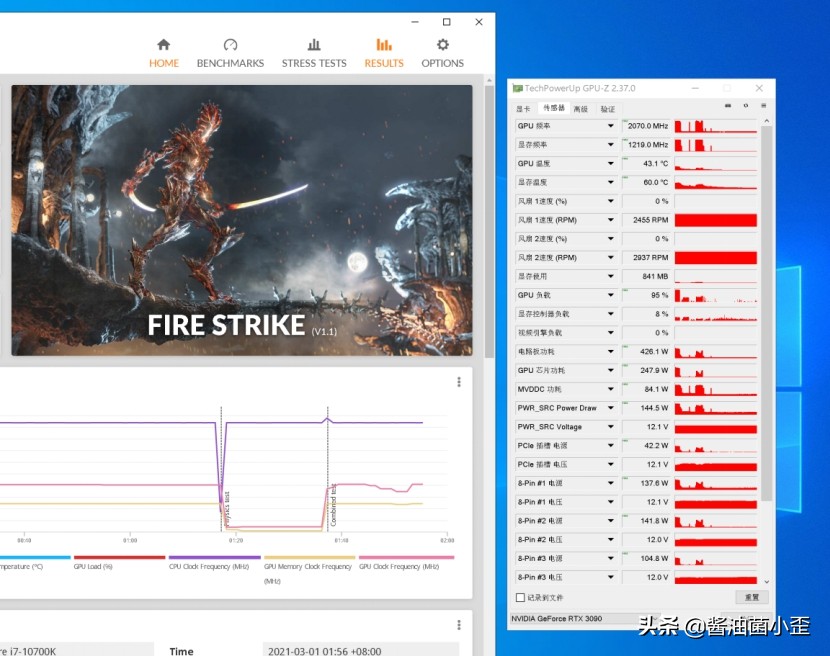Expand the GPU 负载 sensor dropdown
This screenshot has width=830, height=656.
click(610, 295)
